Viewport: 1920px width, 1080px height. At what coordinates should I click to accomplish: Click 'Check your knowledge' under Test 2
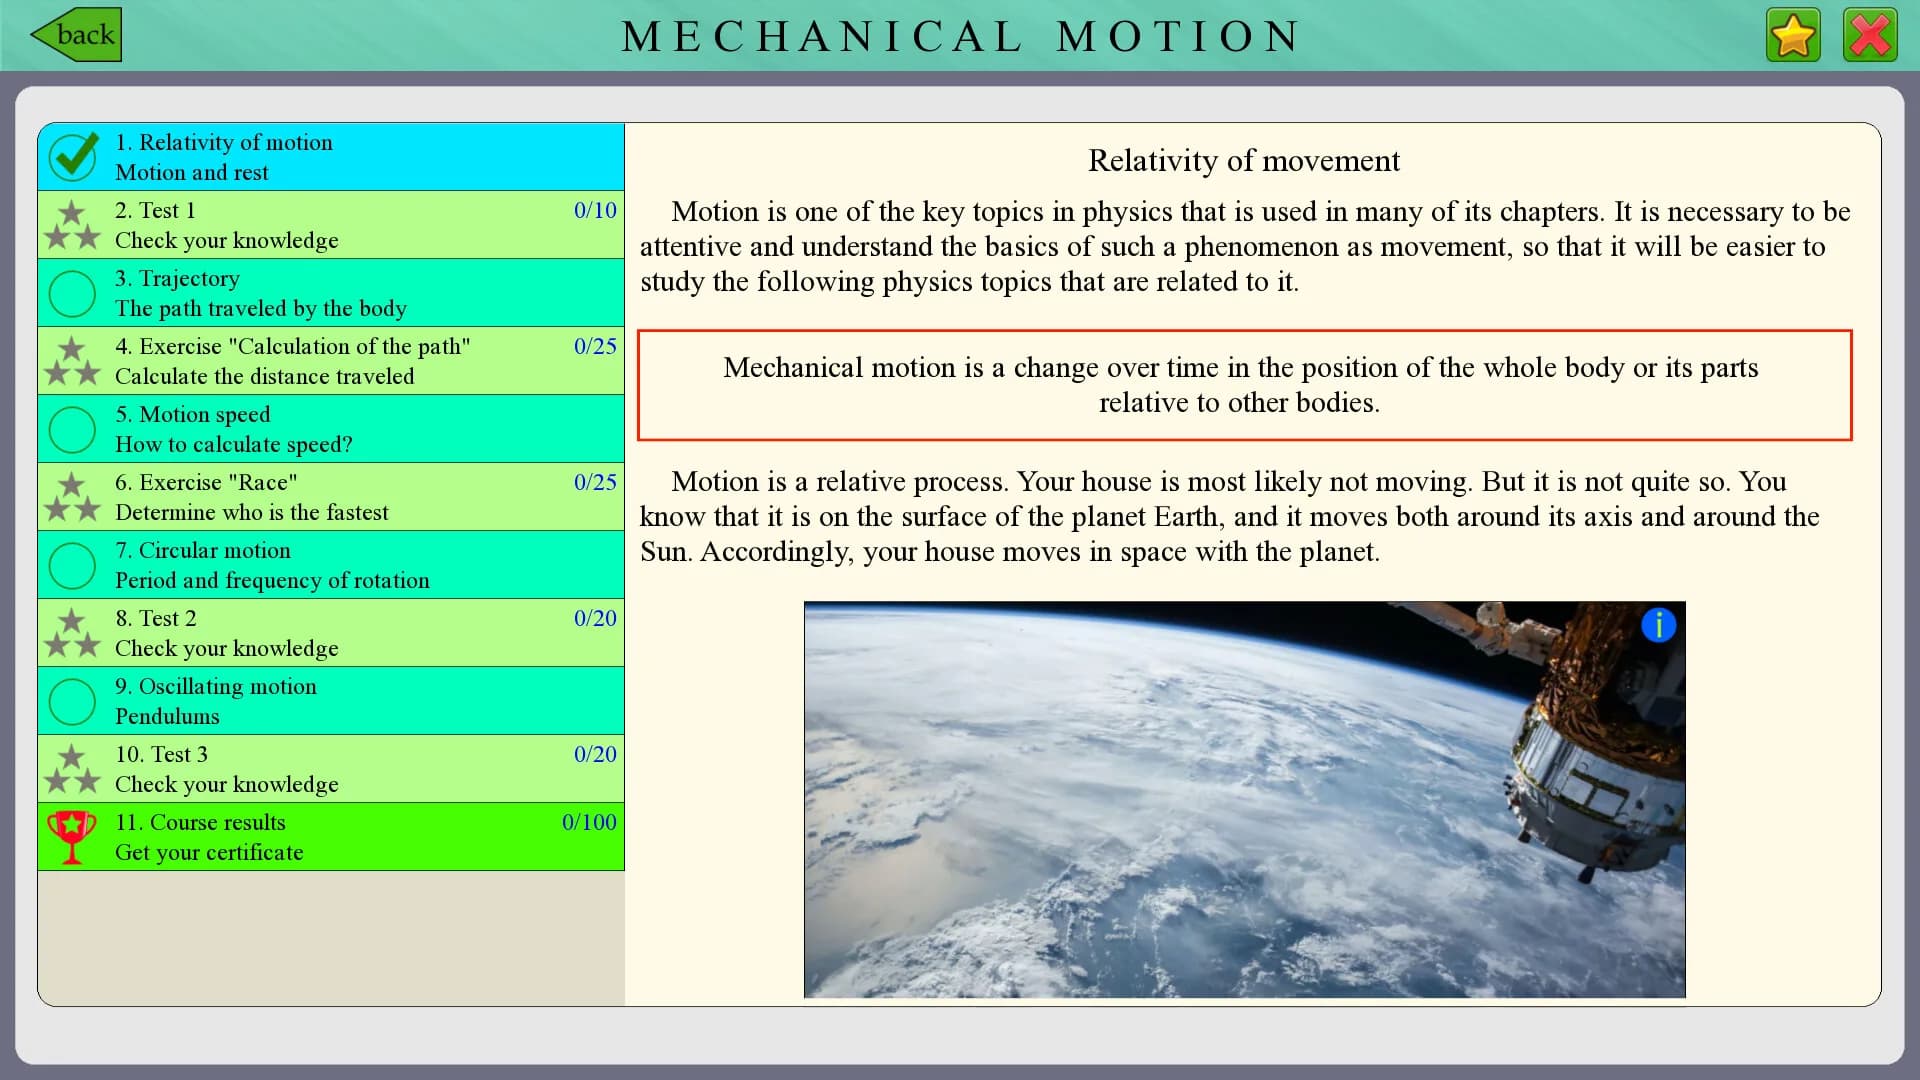point(227,648)
